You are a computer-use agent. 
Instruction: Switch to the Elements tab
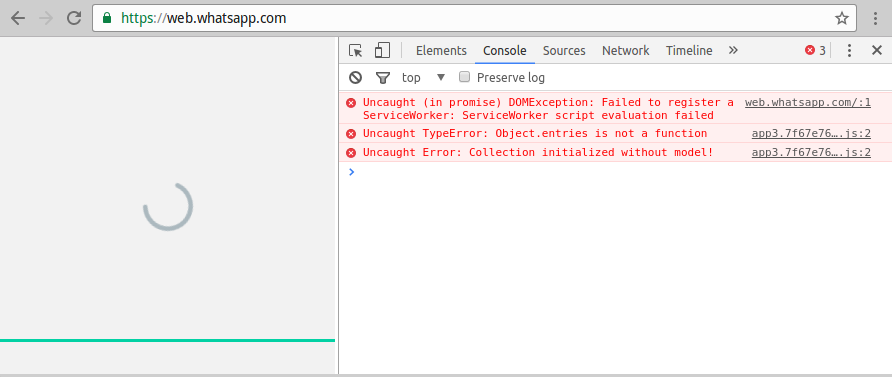(x=441, y=51)
